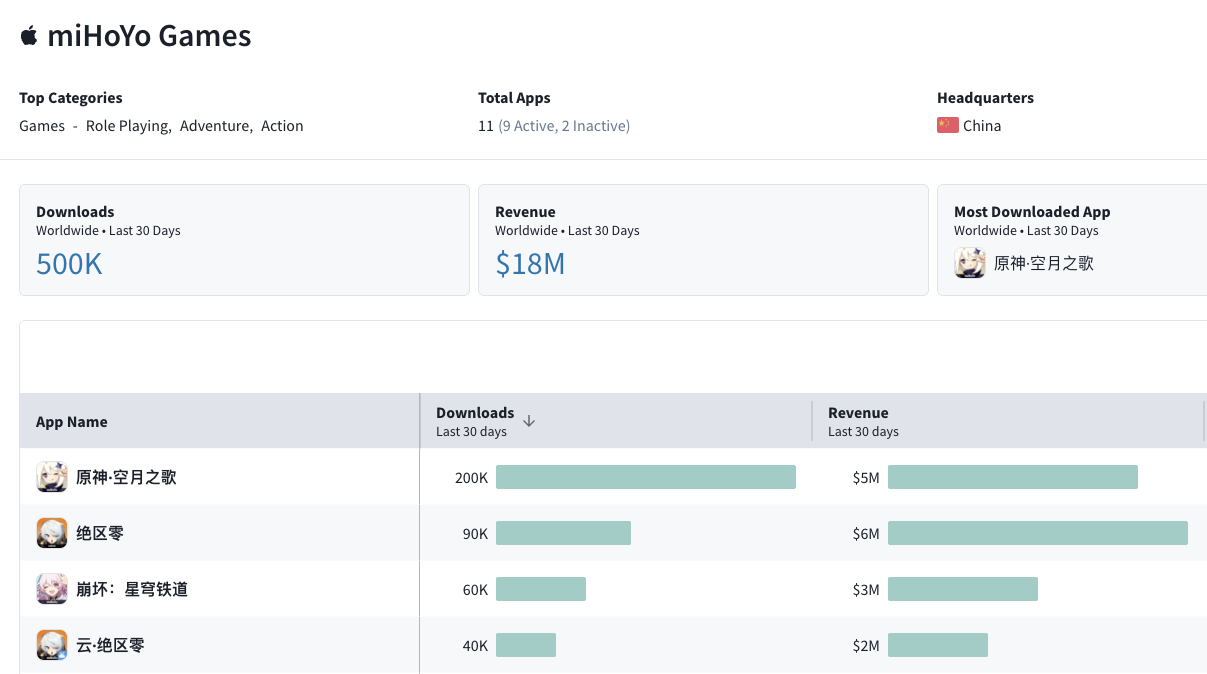Image resolution: width=1207 pixels, height=674 pixels.
Task: Open the 原神·空月之歌 app name link in the table
Action: 126,477
